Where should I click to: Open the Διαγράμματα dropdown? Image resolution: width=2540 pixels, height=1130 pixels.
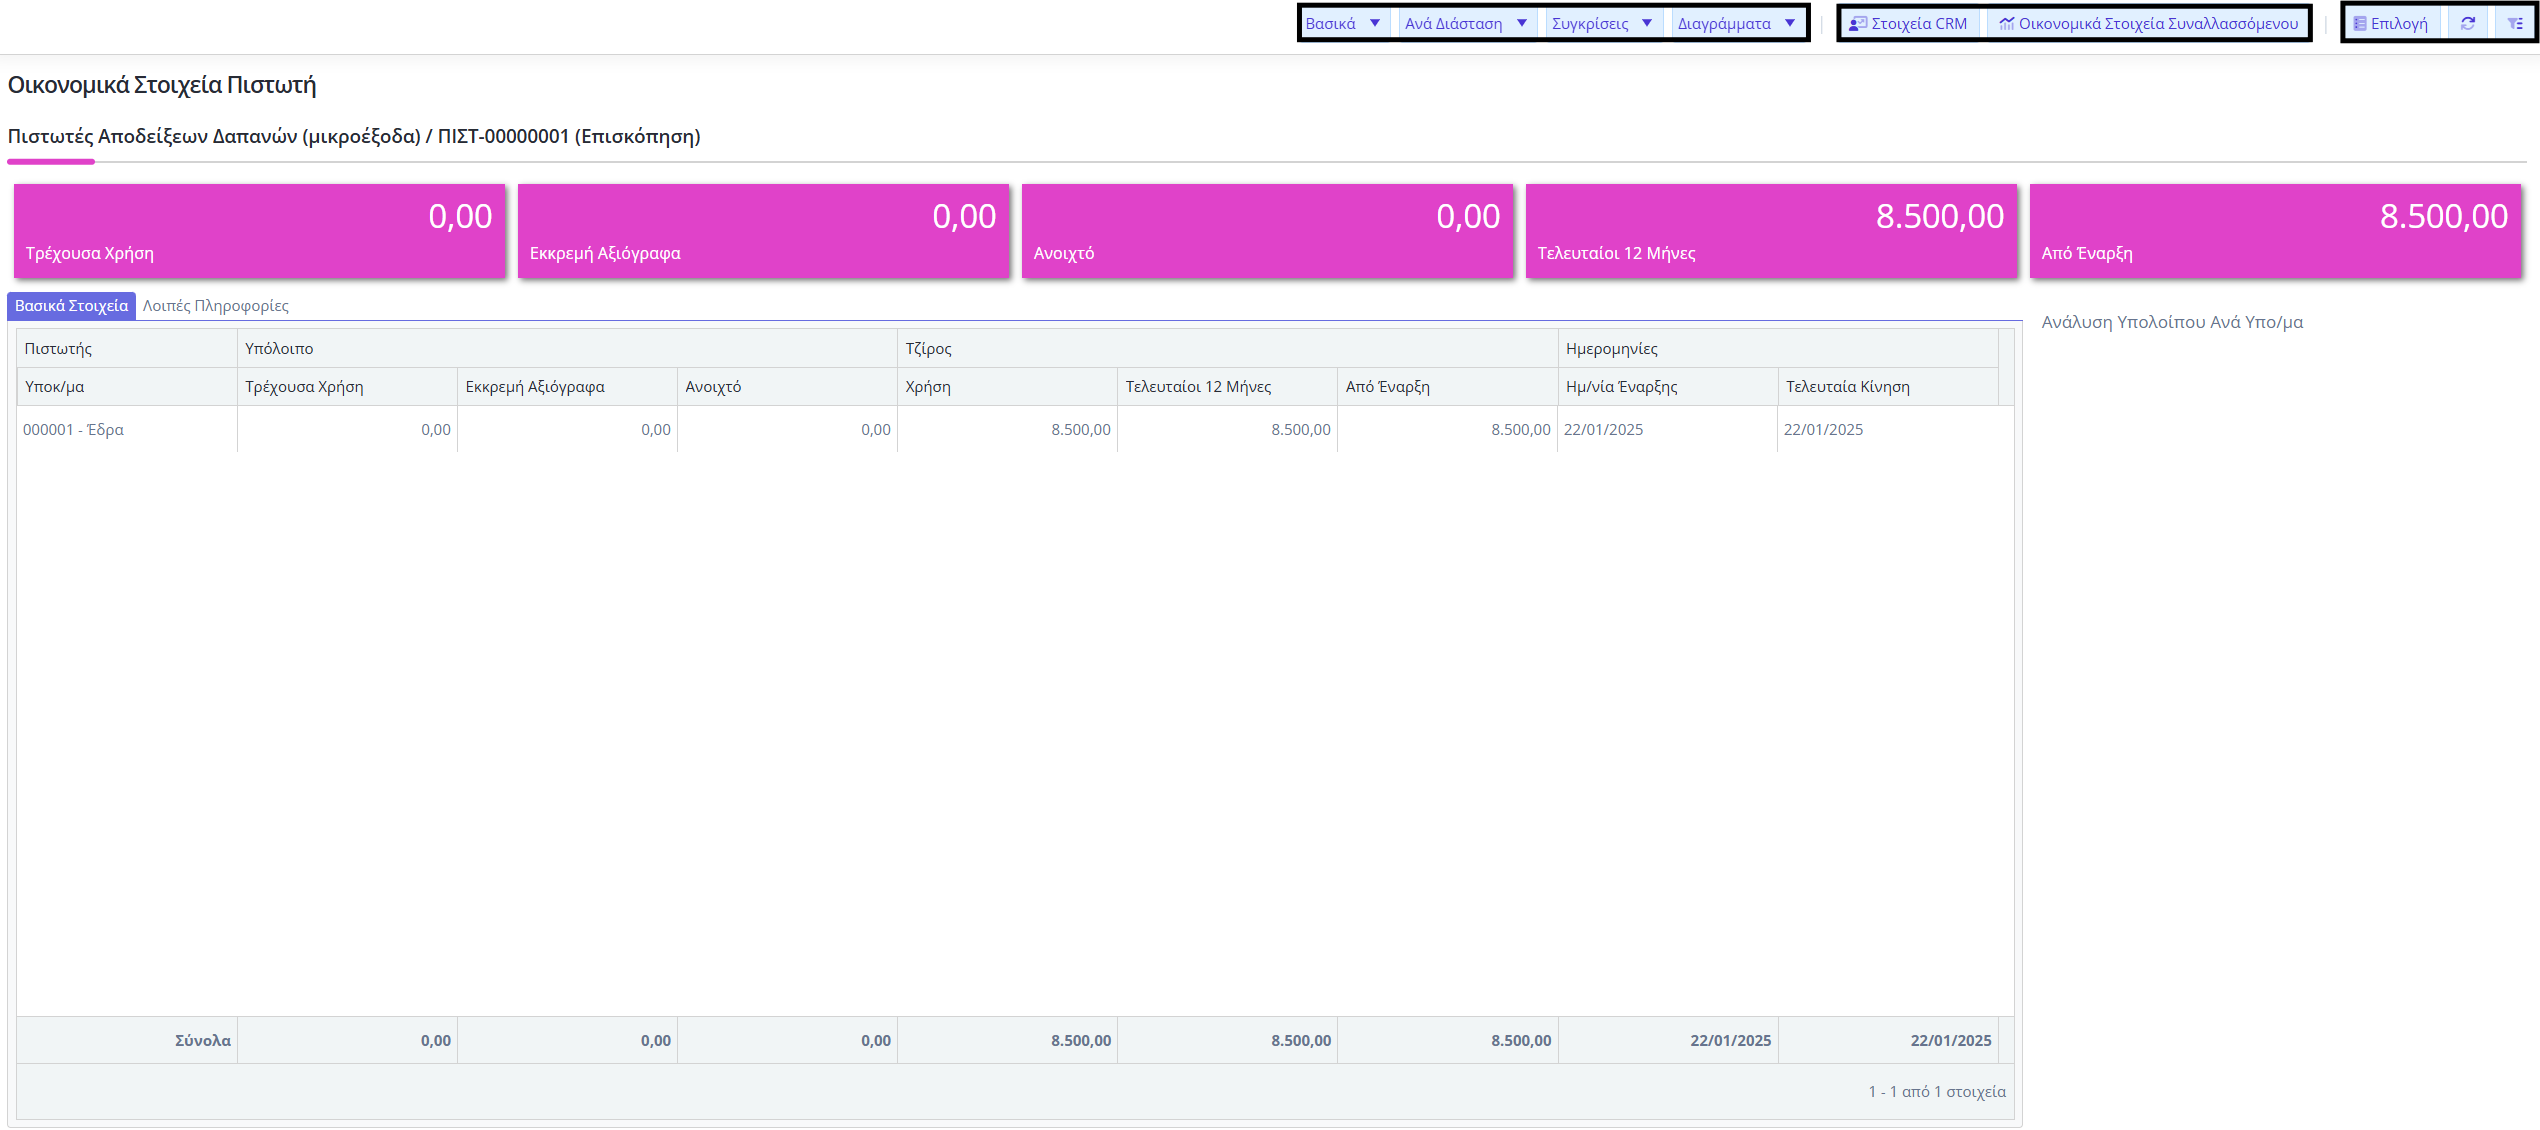(1737, 23)
